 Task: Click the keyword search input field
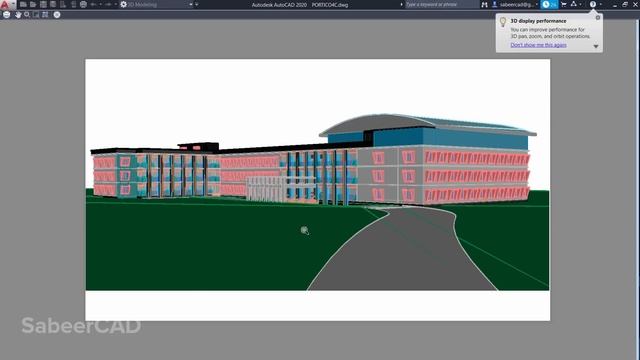[442, 4]
